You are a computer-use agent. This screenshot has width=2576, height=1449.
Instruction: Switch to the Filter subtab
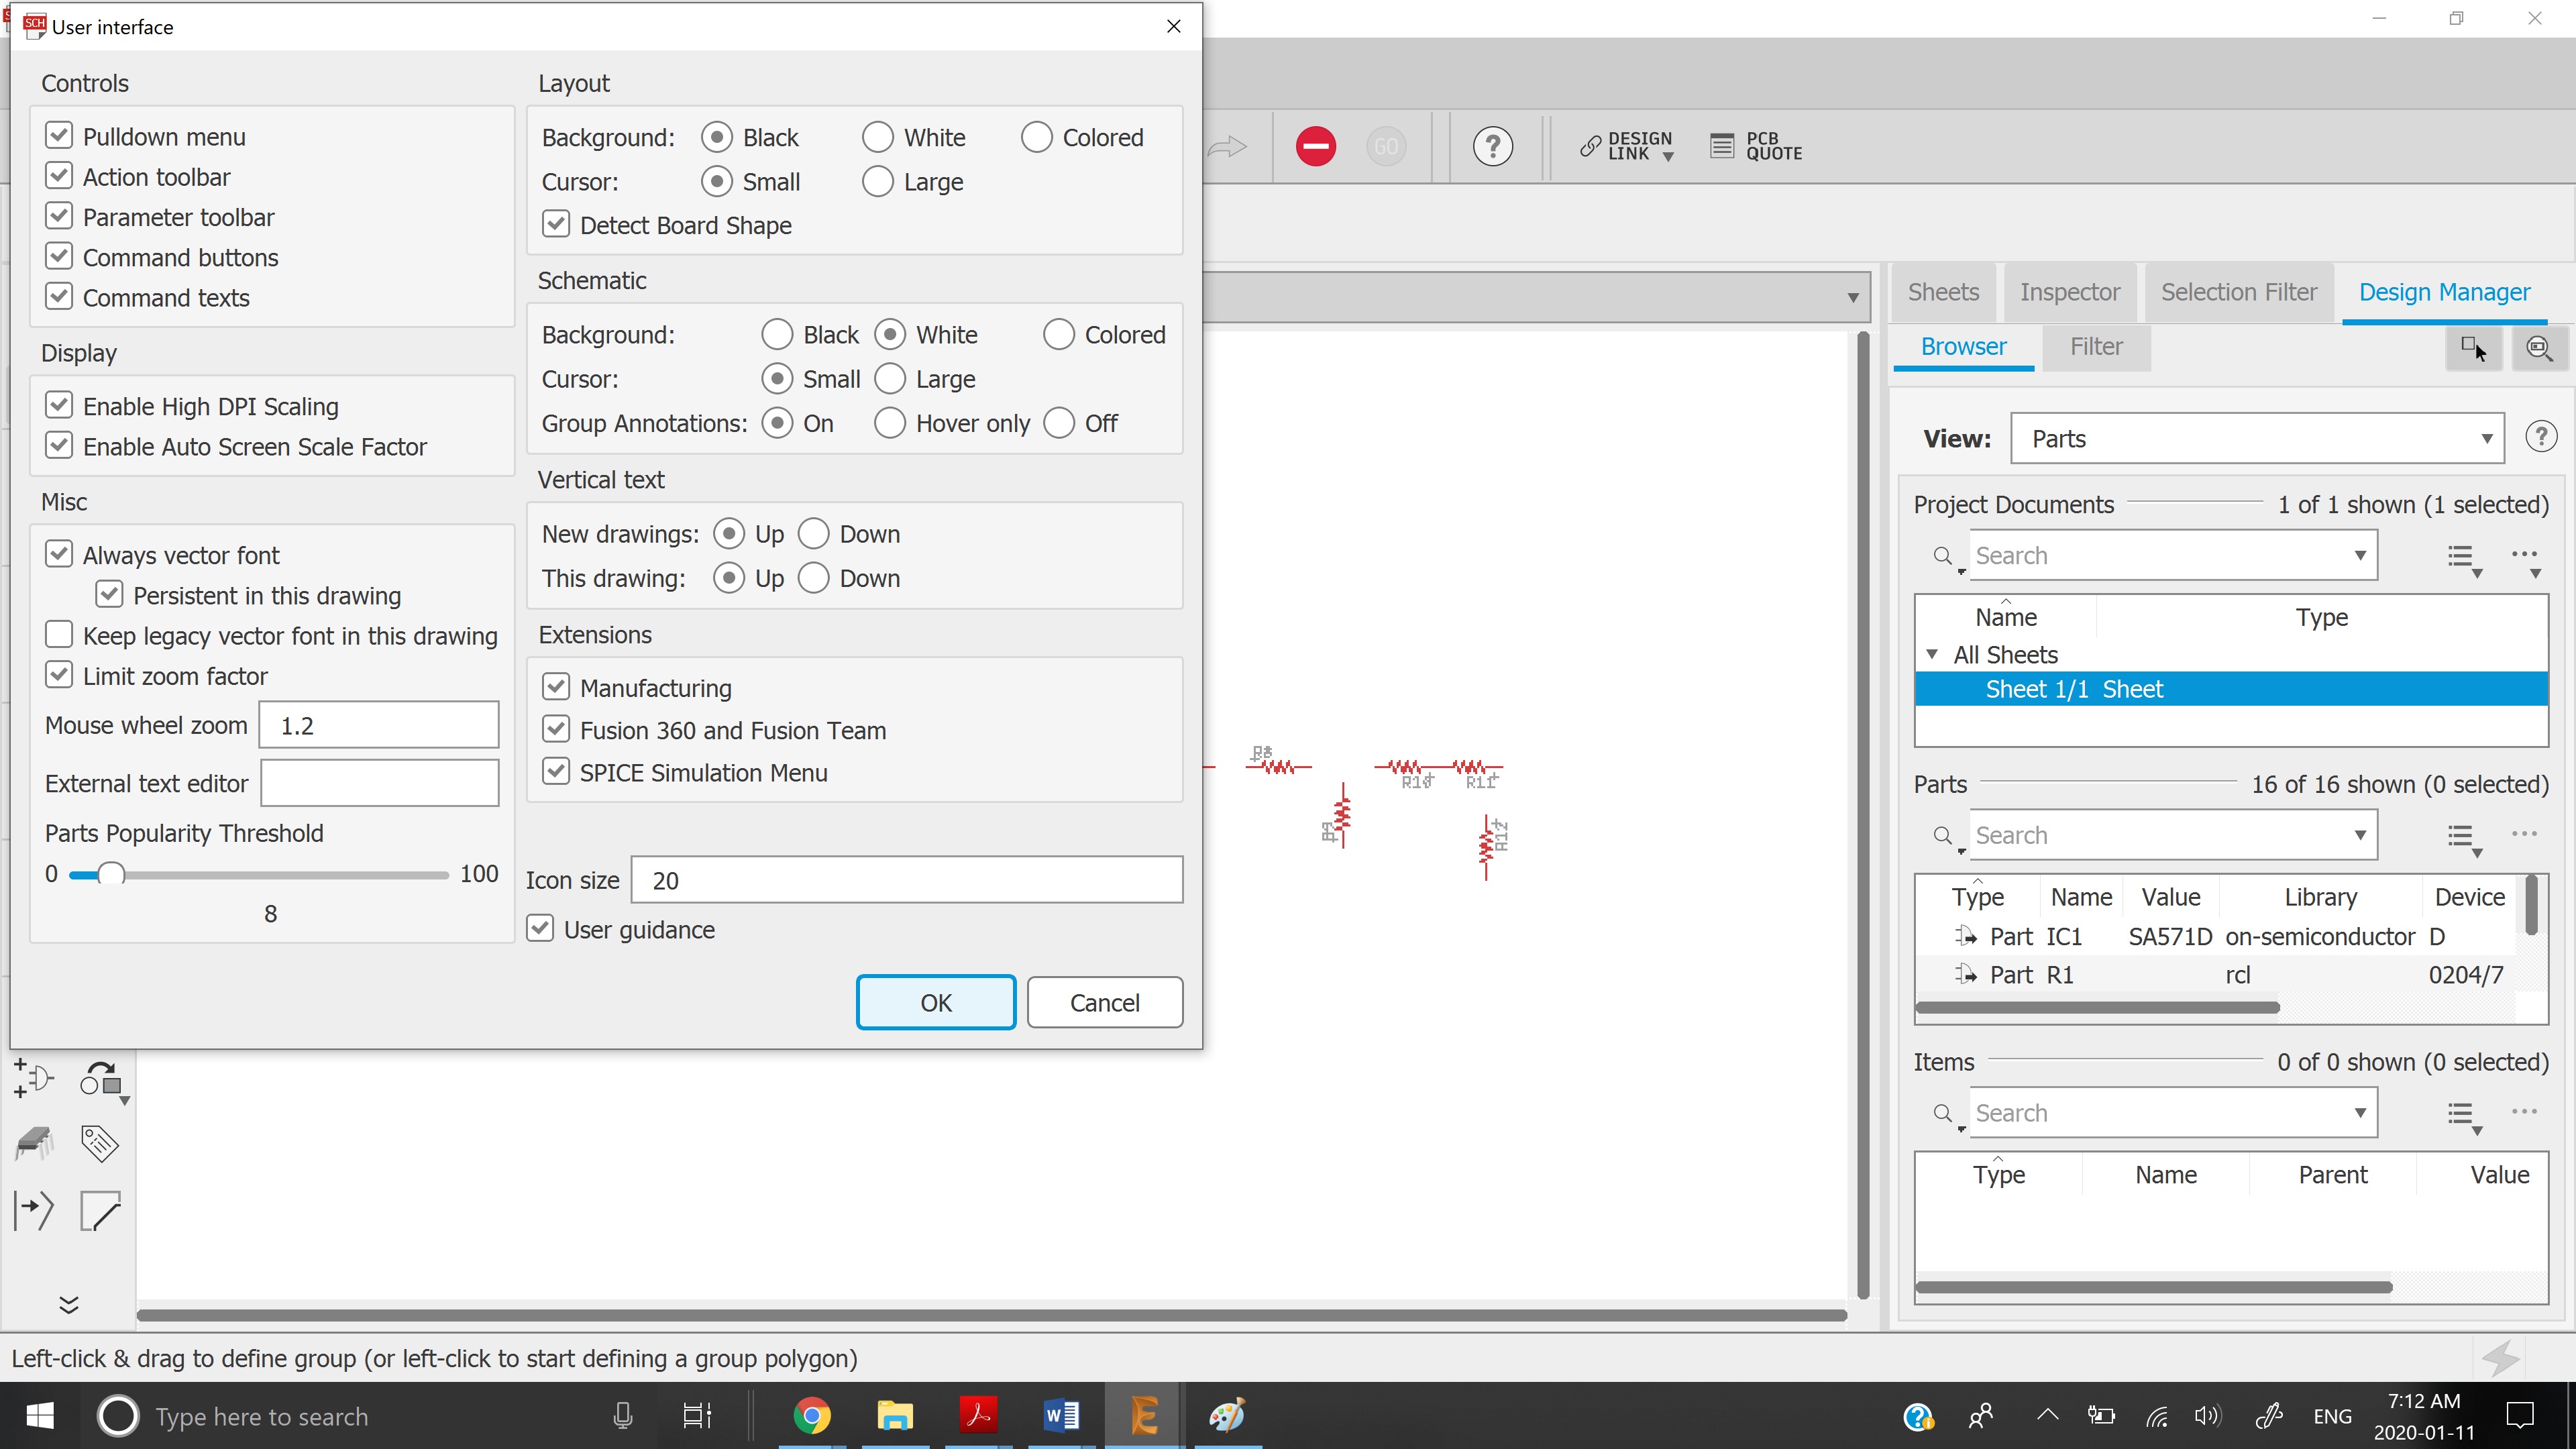[2096, 347]
